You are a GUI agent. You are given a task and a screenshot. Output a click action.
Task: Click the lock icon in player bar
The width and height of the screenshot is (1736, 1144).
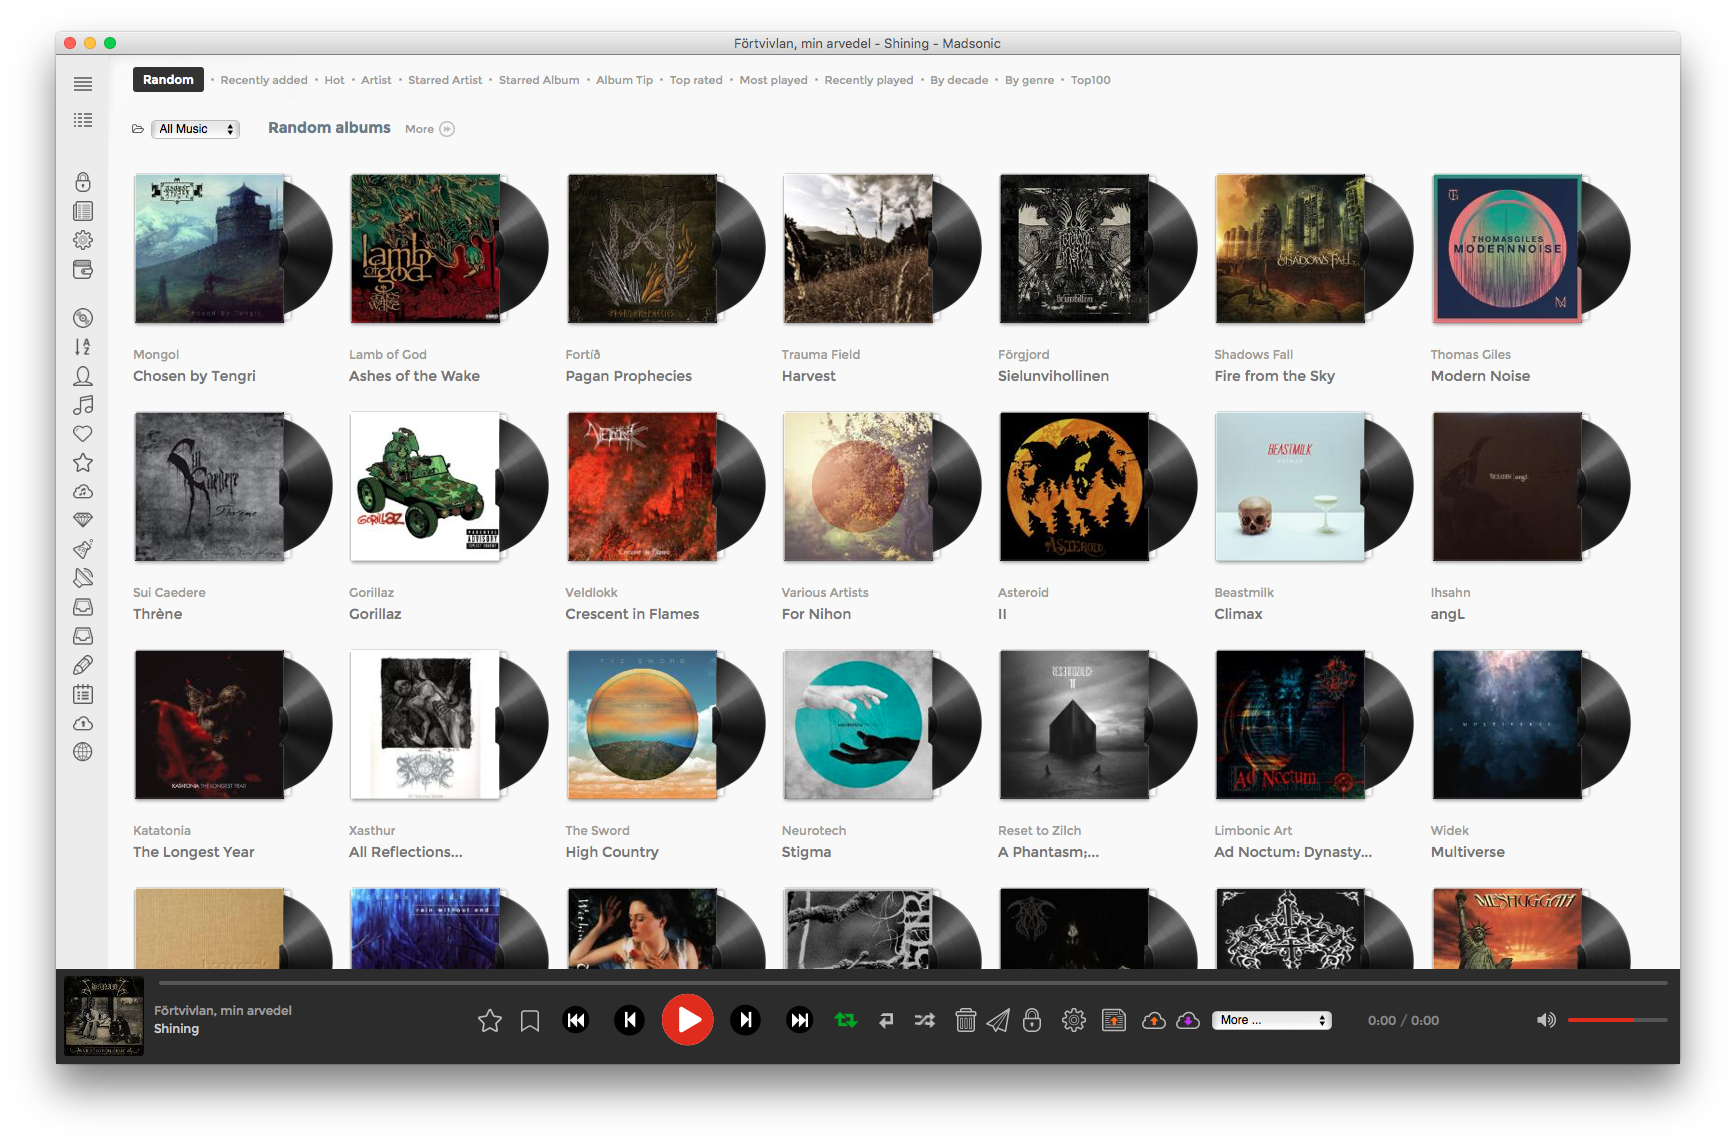[1032, 1020]
